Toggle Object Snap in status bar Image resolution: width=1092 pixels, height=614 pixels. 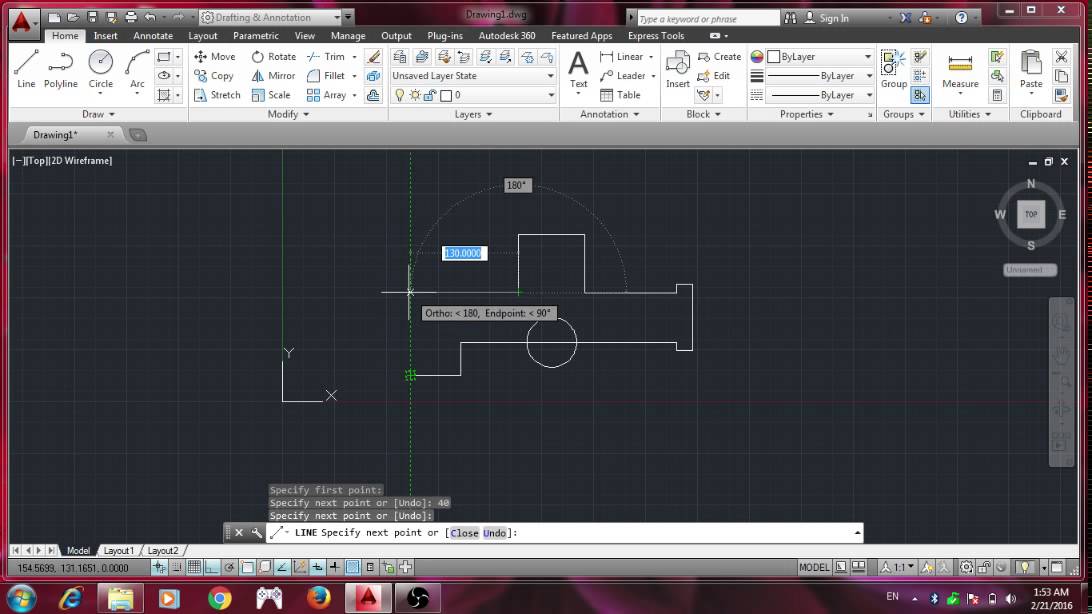tap(247, 567)
